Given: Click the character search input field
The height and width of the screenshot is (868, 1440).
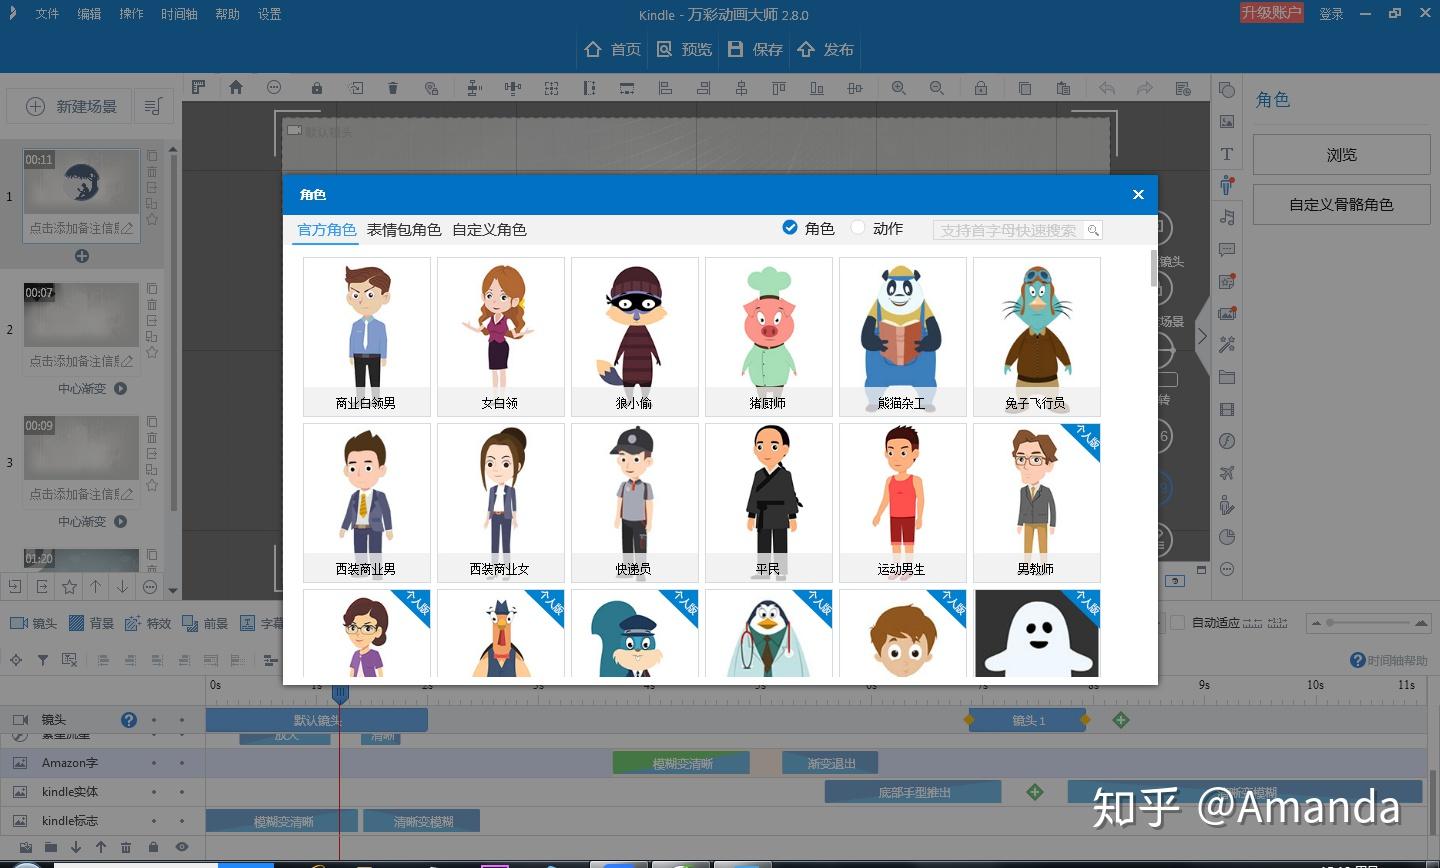Looking at the screenshot, I should pyautogui.click(x=1017, y=230).
